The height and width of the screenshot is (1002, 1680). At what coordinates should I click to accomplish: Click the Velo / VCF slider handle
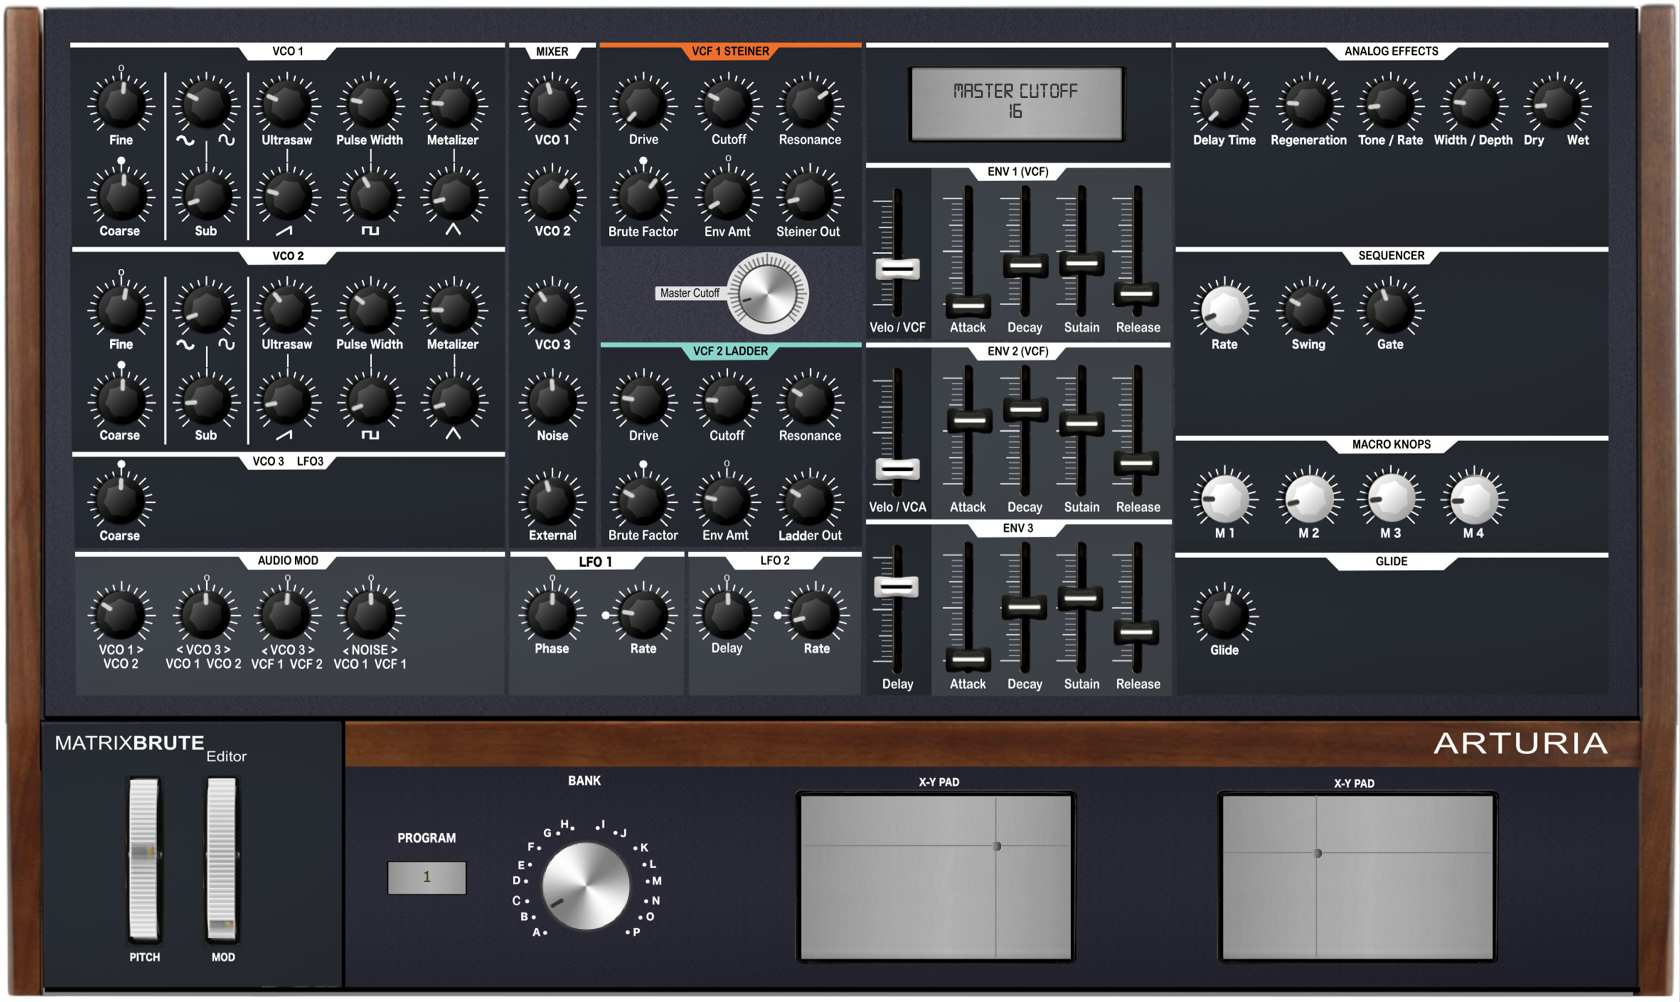click(897, 269)
